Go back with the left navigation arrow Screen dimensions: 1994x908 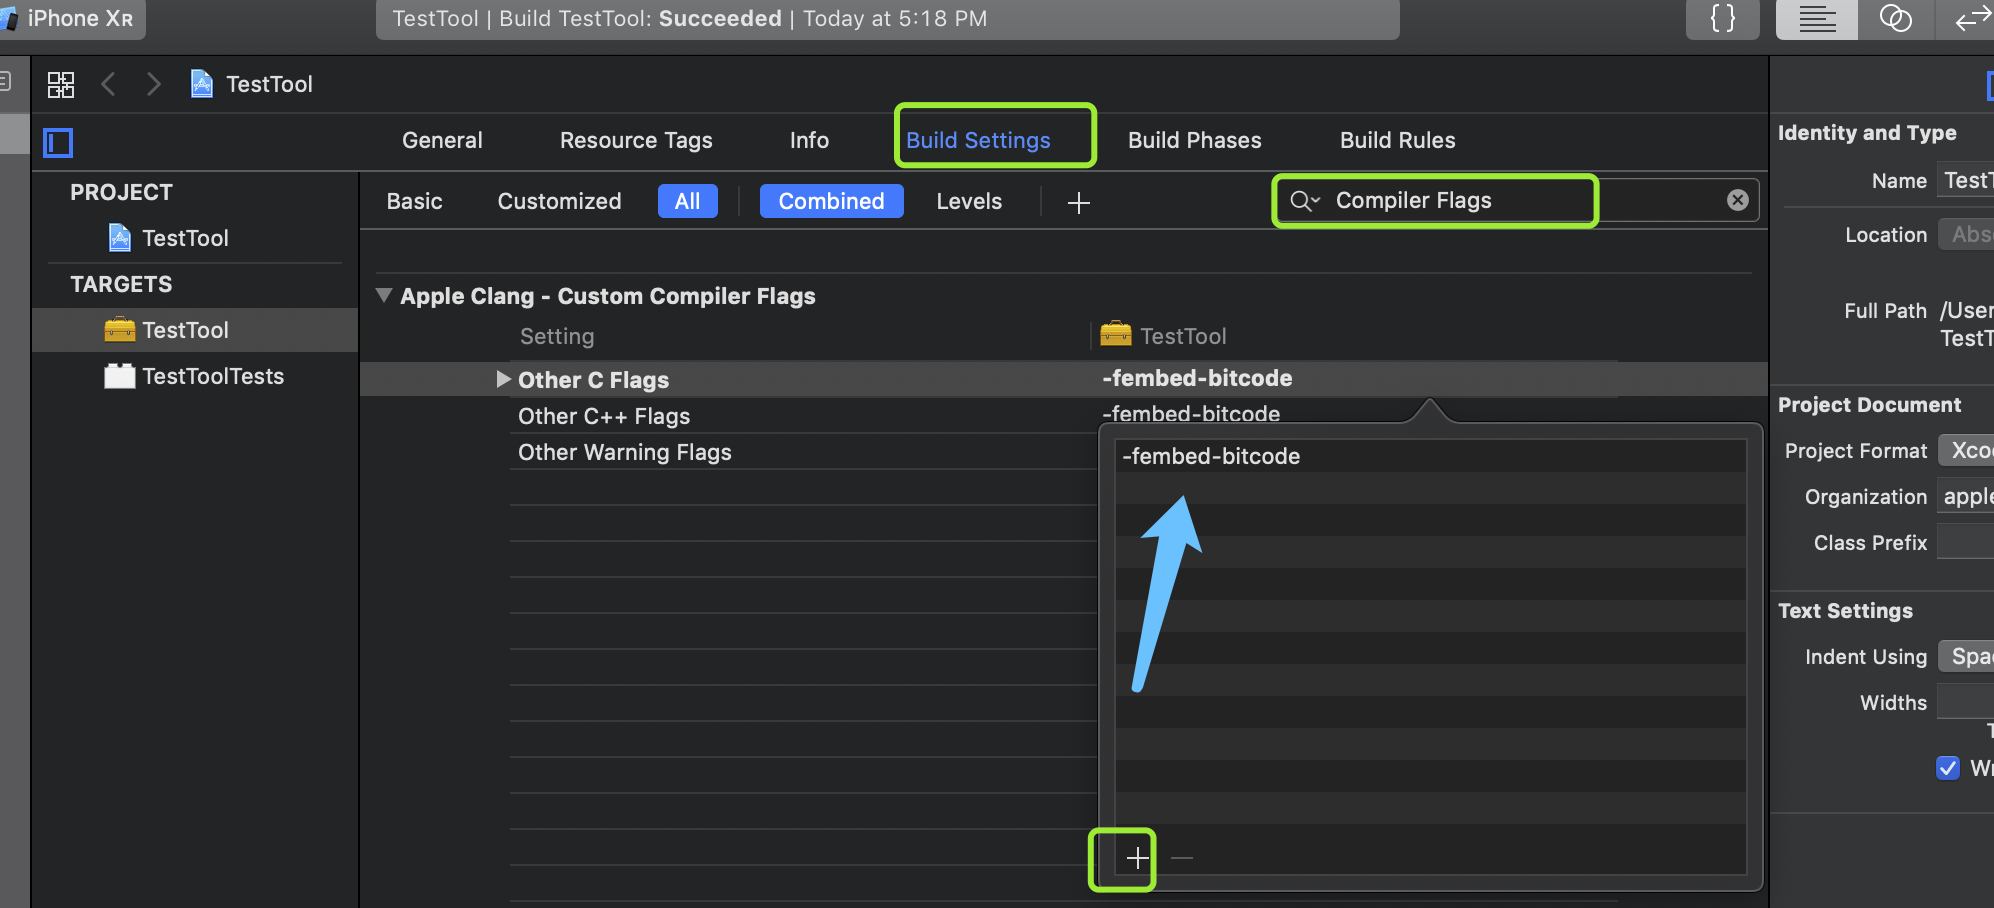[109, 84]
